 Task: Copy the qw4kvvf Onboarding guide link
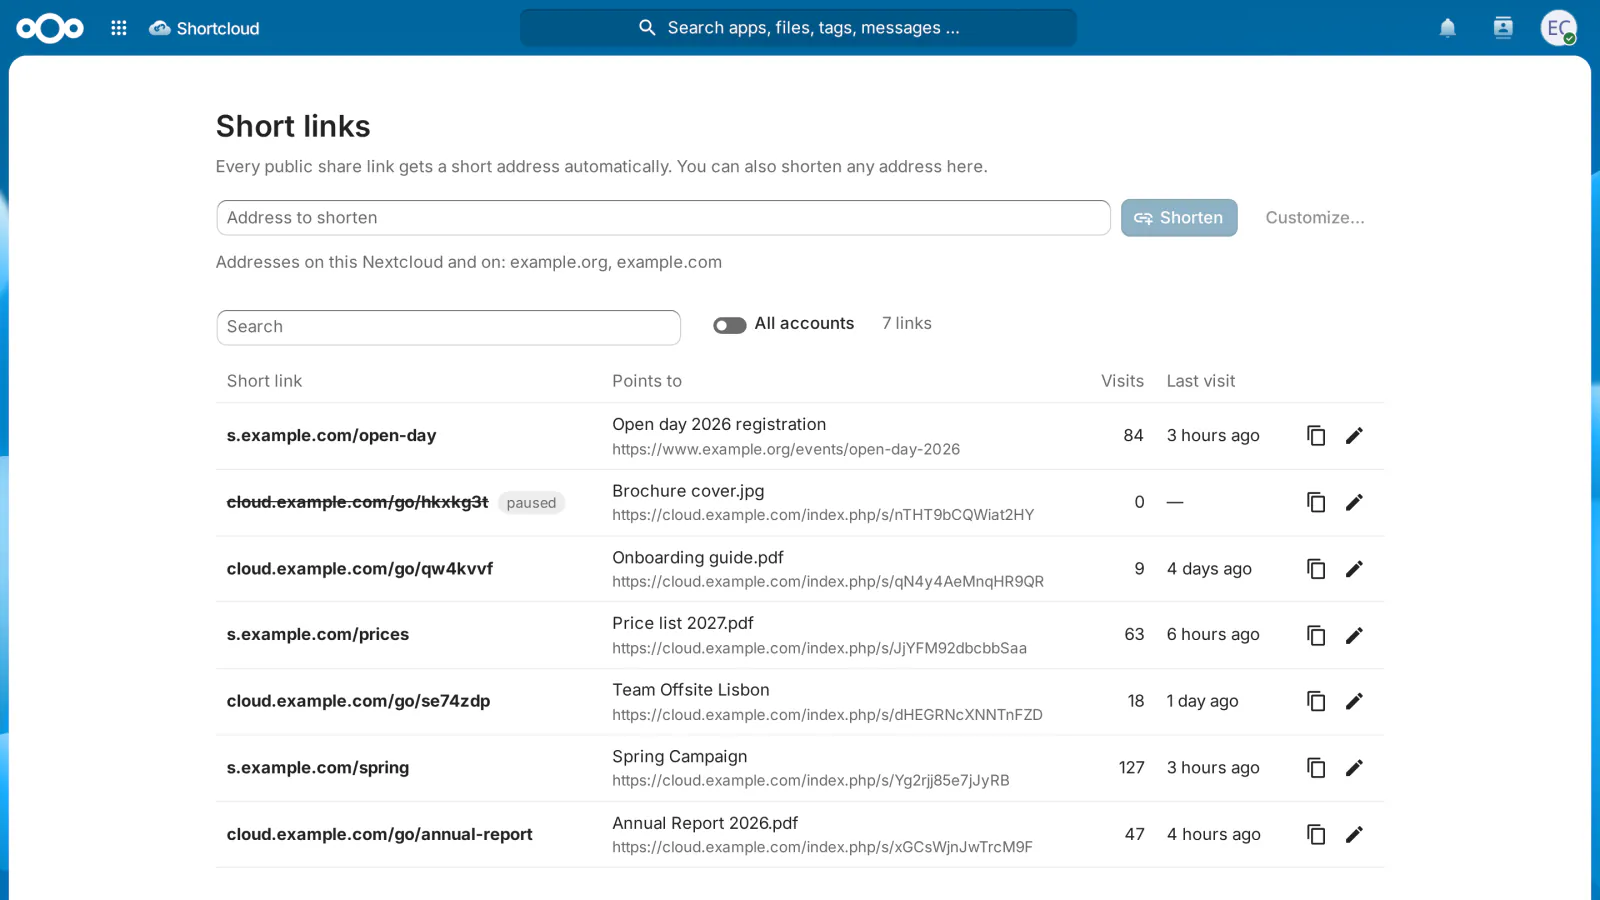[x=1316, y=569]
